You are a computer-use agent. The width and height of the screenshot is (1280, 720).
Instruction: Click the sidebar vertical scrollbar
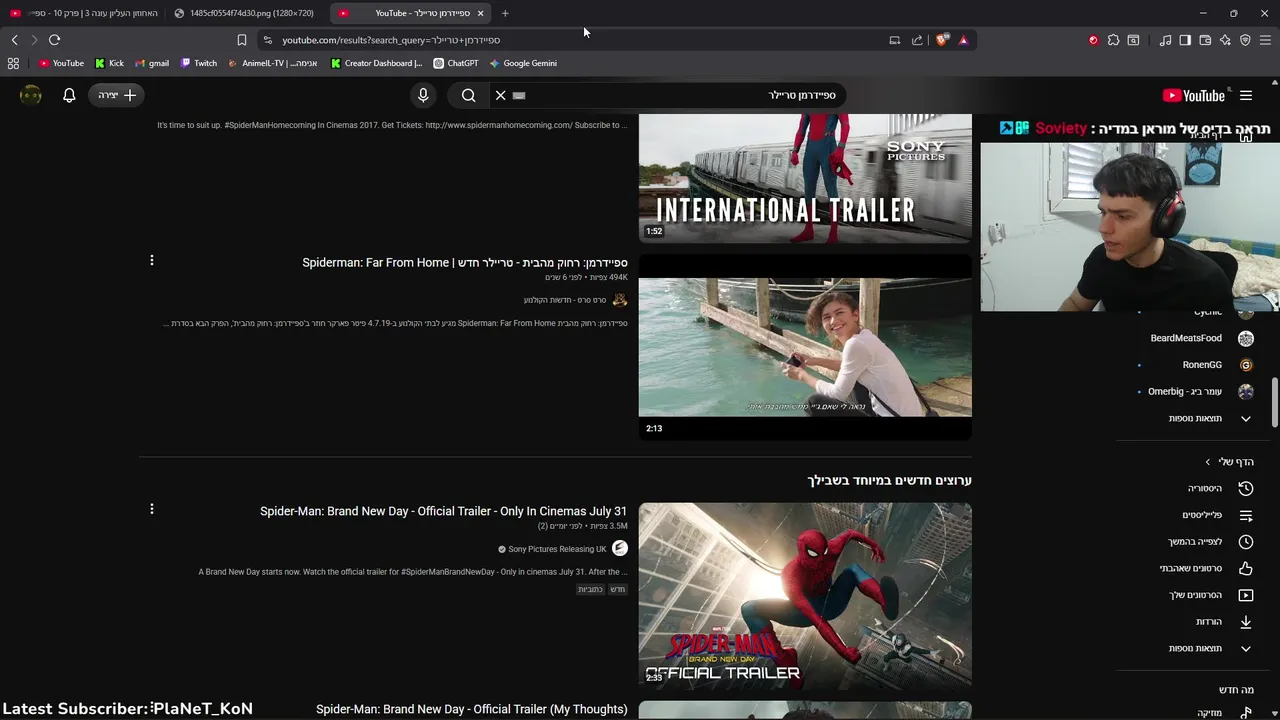[1274, 403]
